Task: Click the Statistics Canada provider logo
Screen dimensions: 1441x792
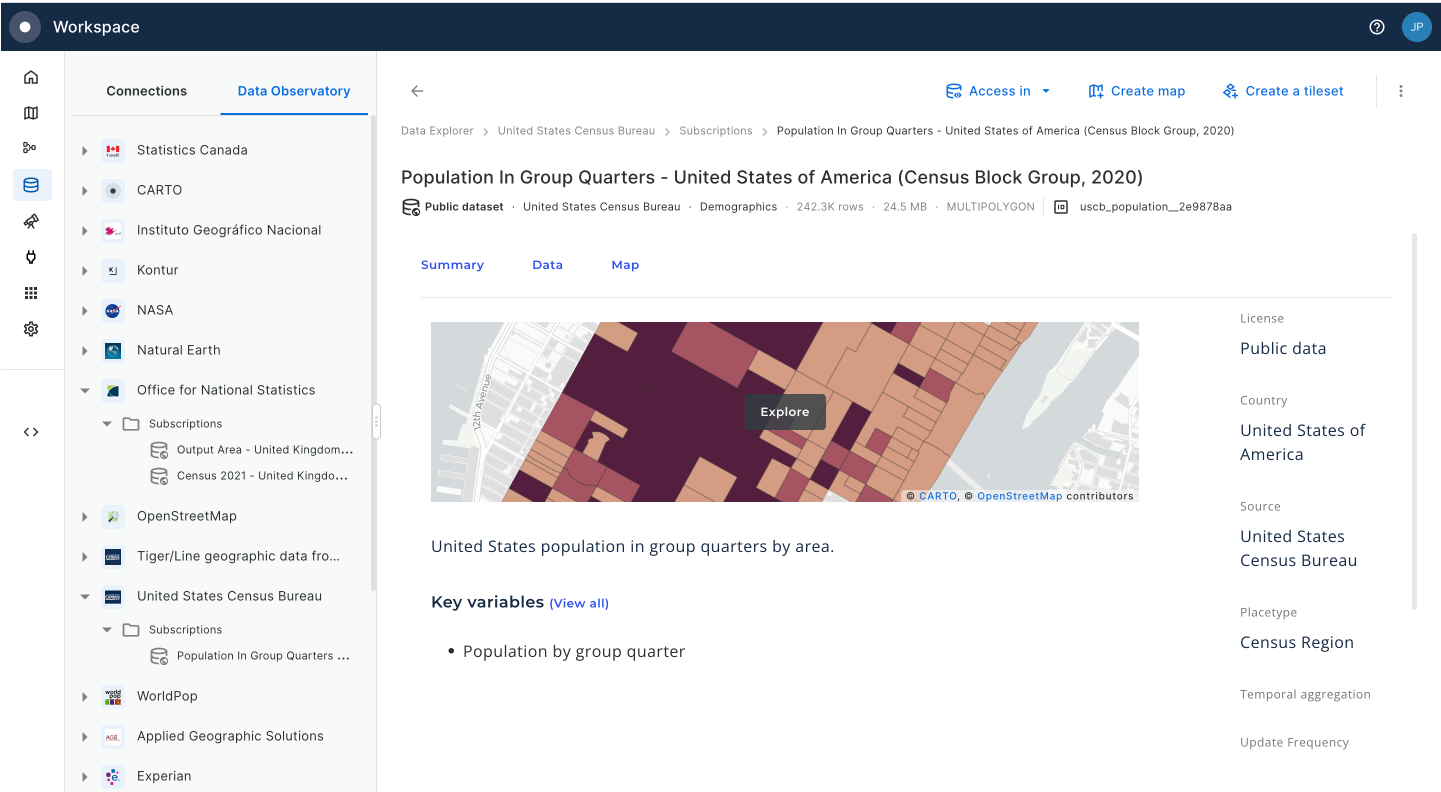Action: [113, 150]
